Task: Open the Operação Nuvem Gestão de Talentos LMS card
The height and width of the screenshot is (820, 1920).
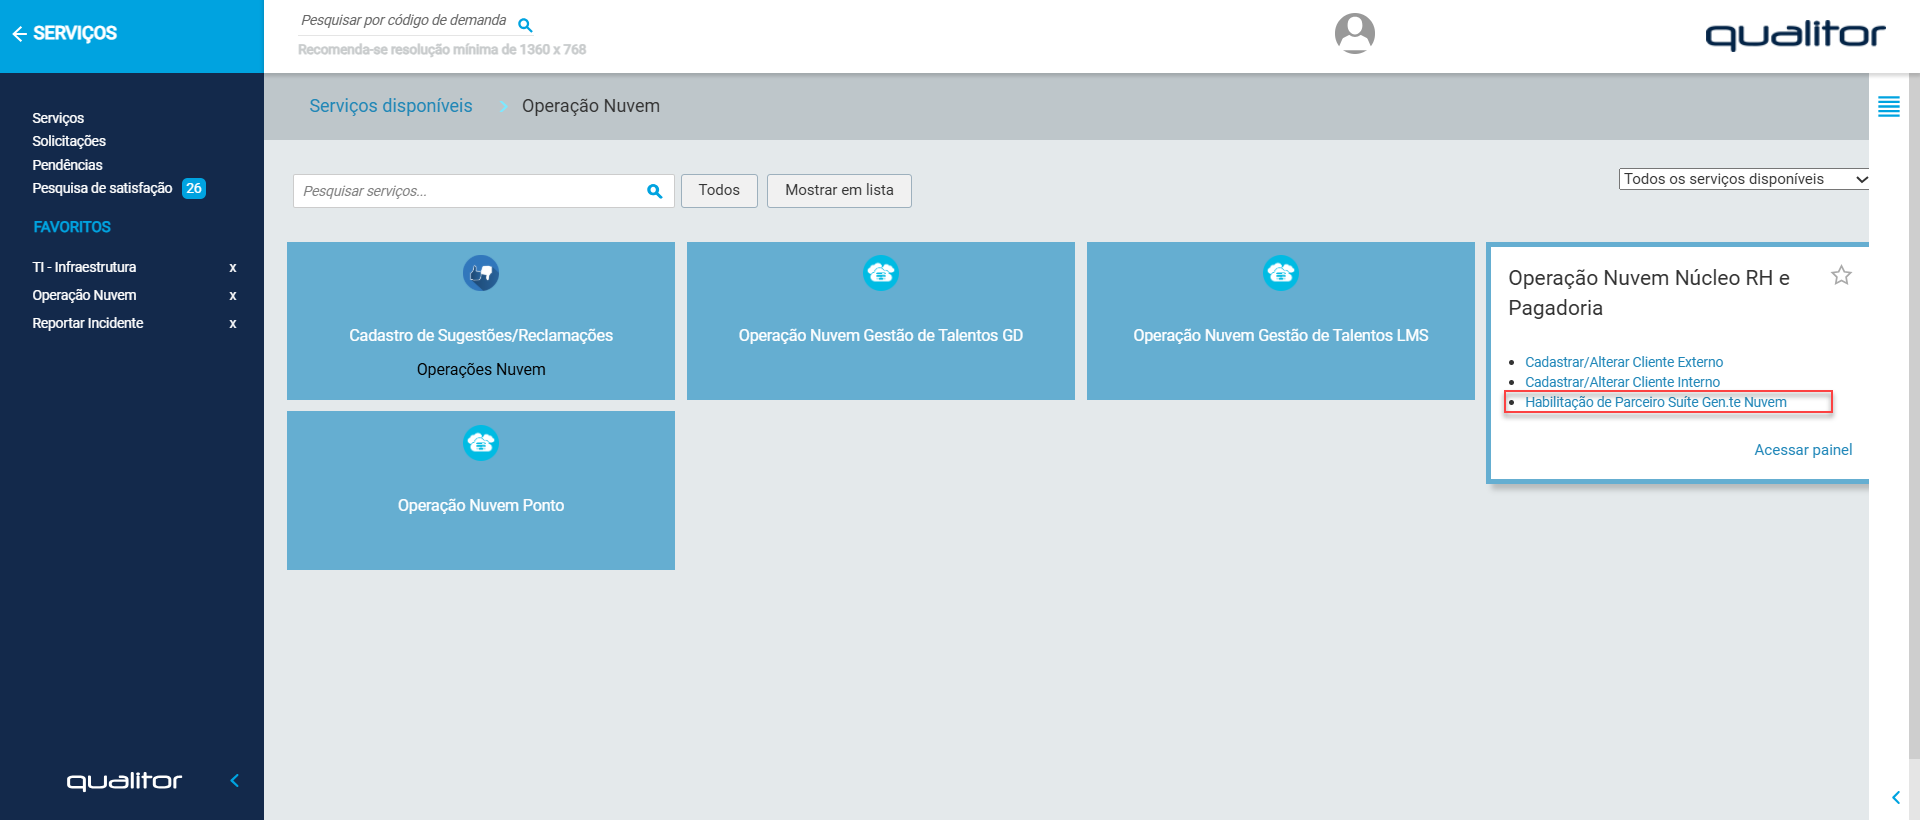Action: [1281, 321]
